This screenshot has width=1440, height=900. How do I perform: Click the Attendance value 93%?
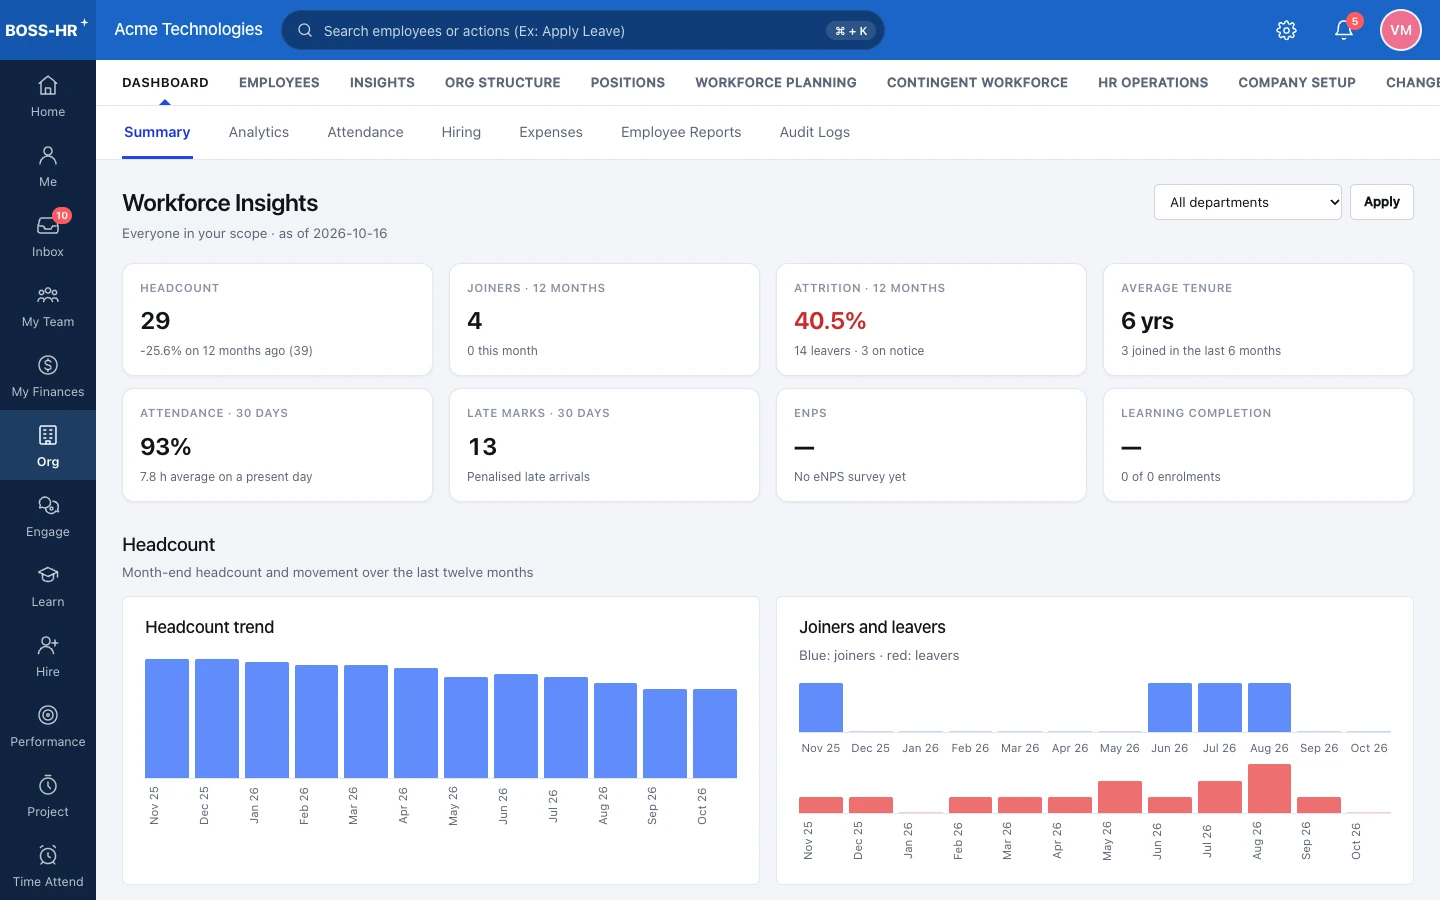click(165, 447)
